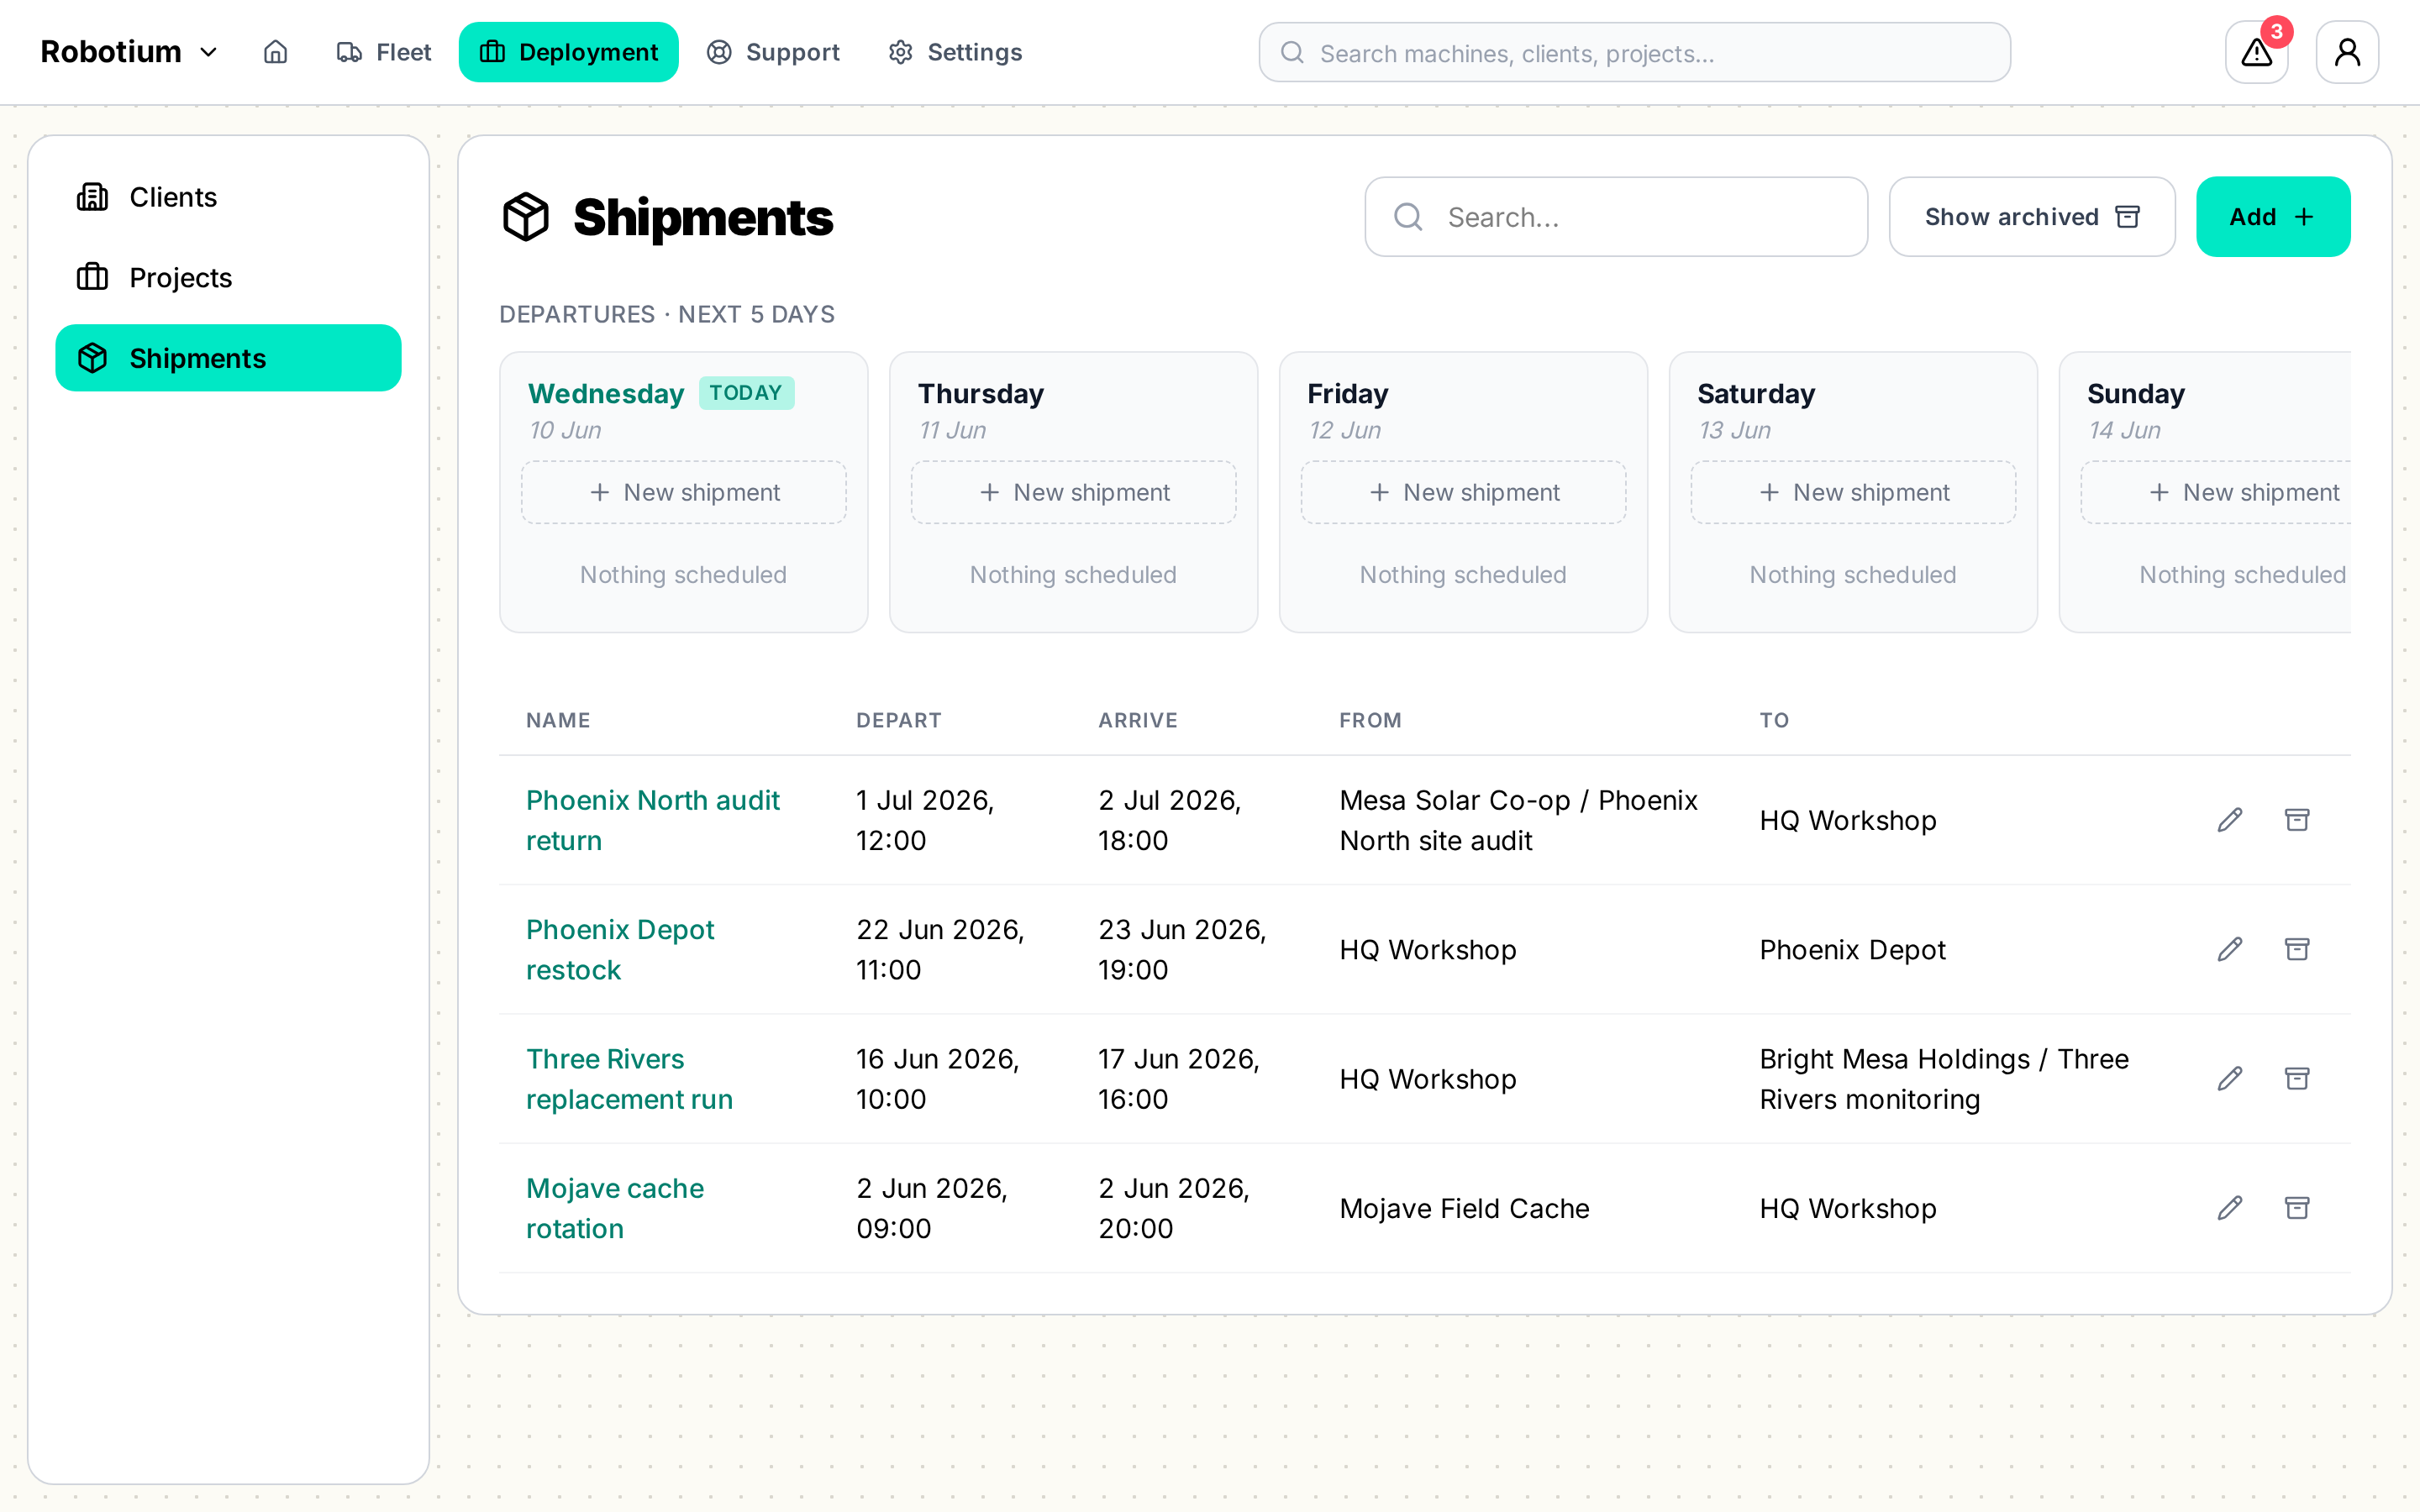2420x1512 pixels.
Task: Click origin 'Mojave Field Cache'
Action: (1464, 1208)
